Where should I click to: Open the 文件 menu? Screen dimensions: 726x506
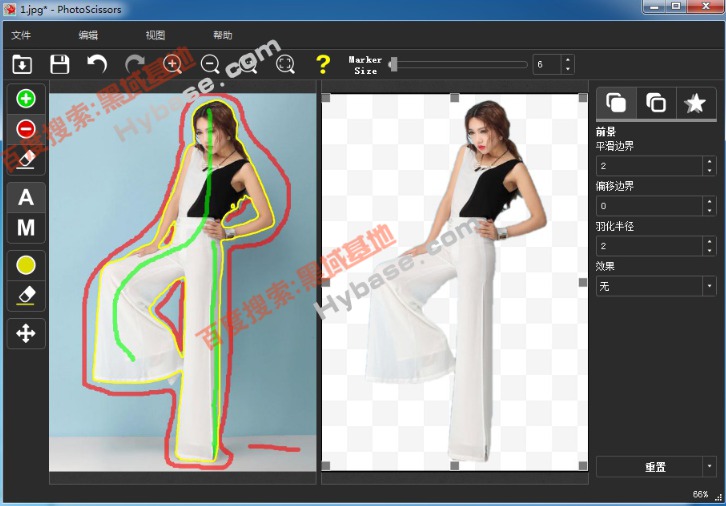coord(21,35)
